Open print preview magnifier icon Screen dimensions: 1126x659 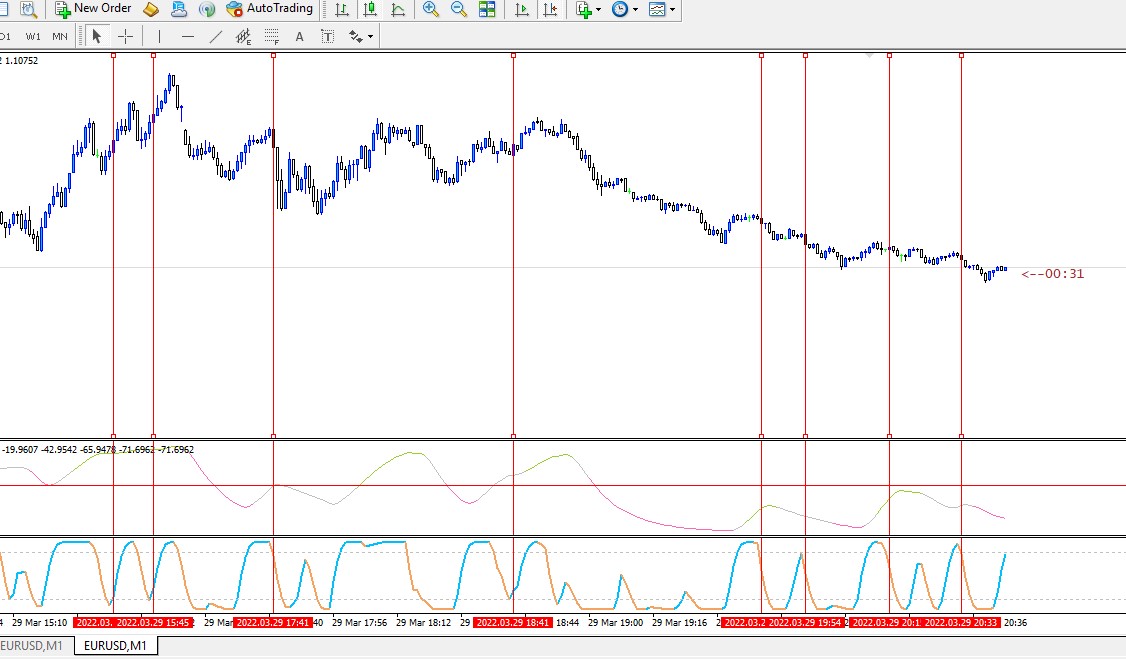[x=29, y=9]
